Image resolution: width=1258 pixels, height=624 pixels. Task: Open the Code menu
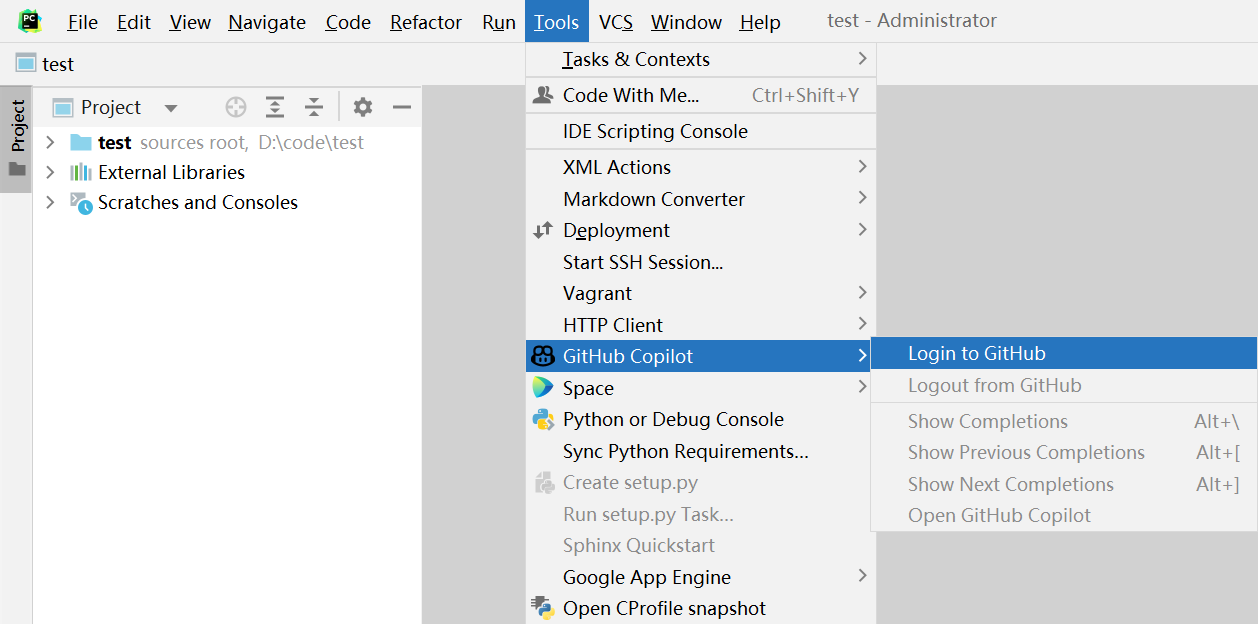click(348, 22)
